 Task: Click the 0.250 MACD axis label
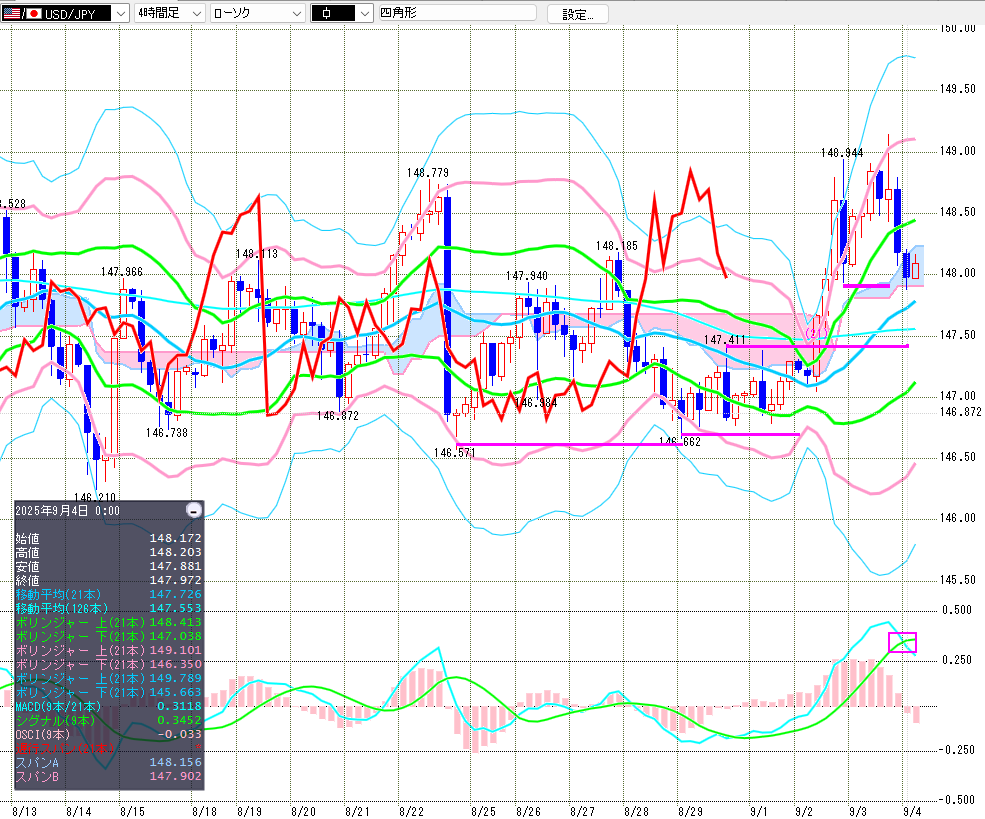(957, 659)
